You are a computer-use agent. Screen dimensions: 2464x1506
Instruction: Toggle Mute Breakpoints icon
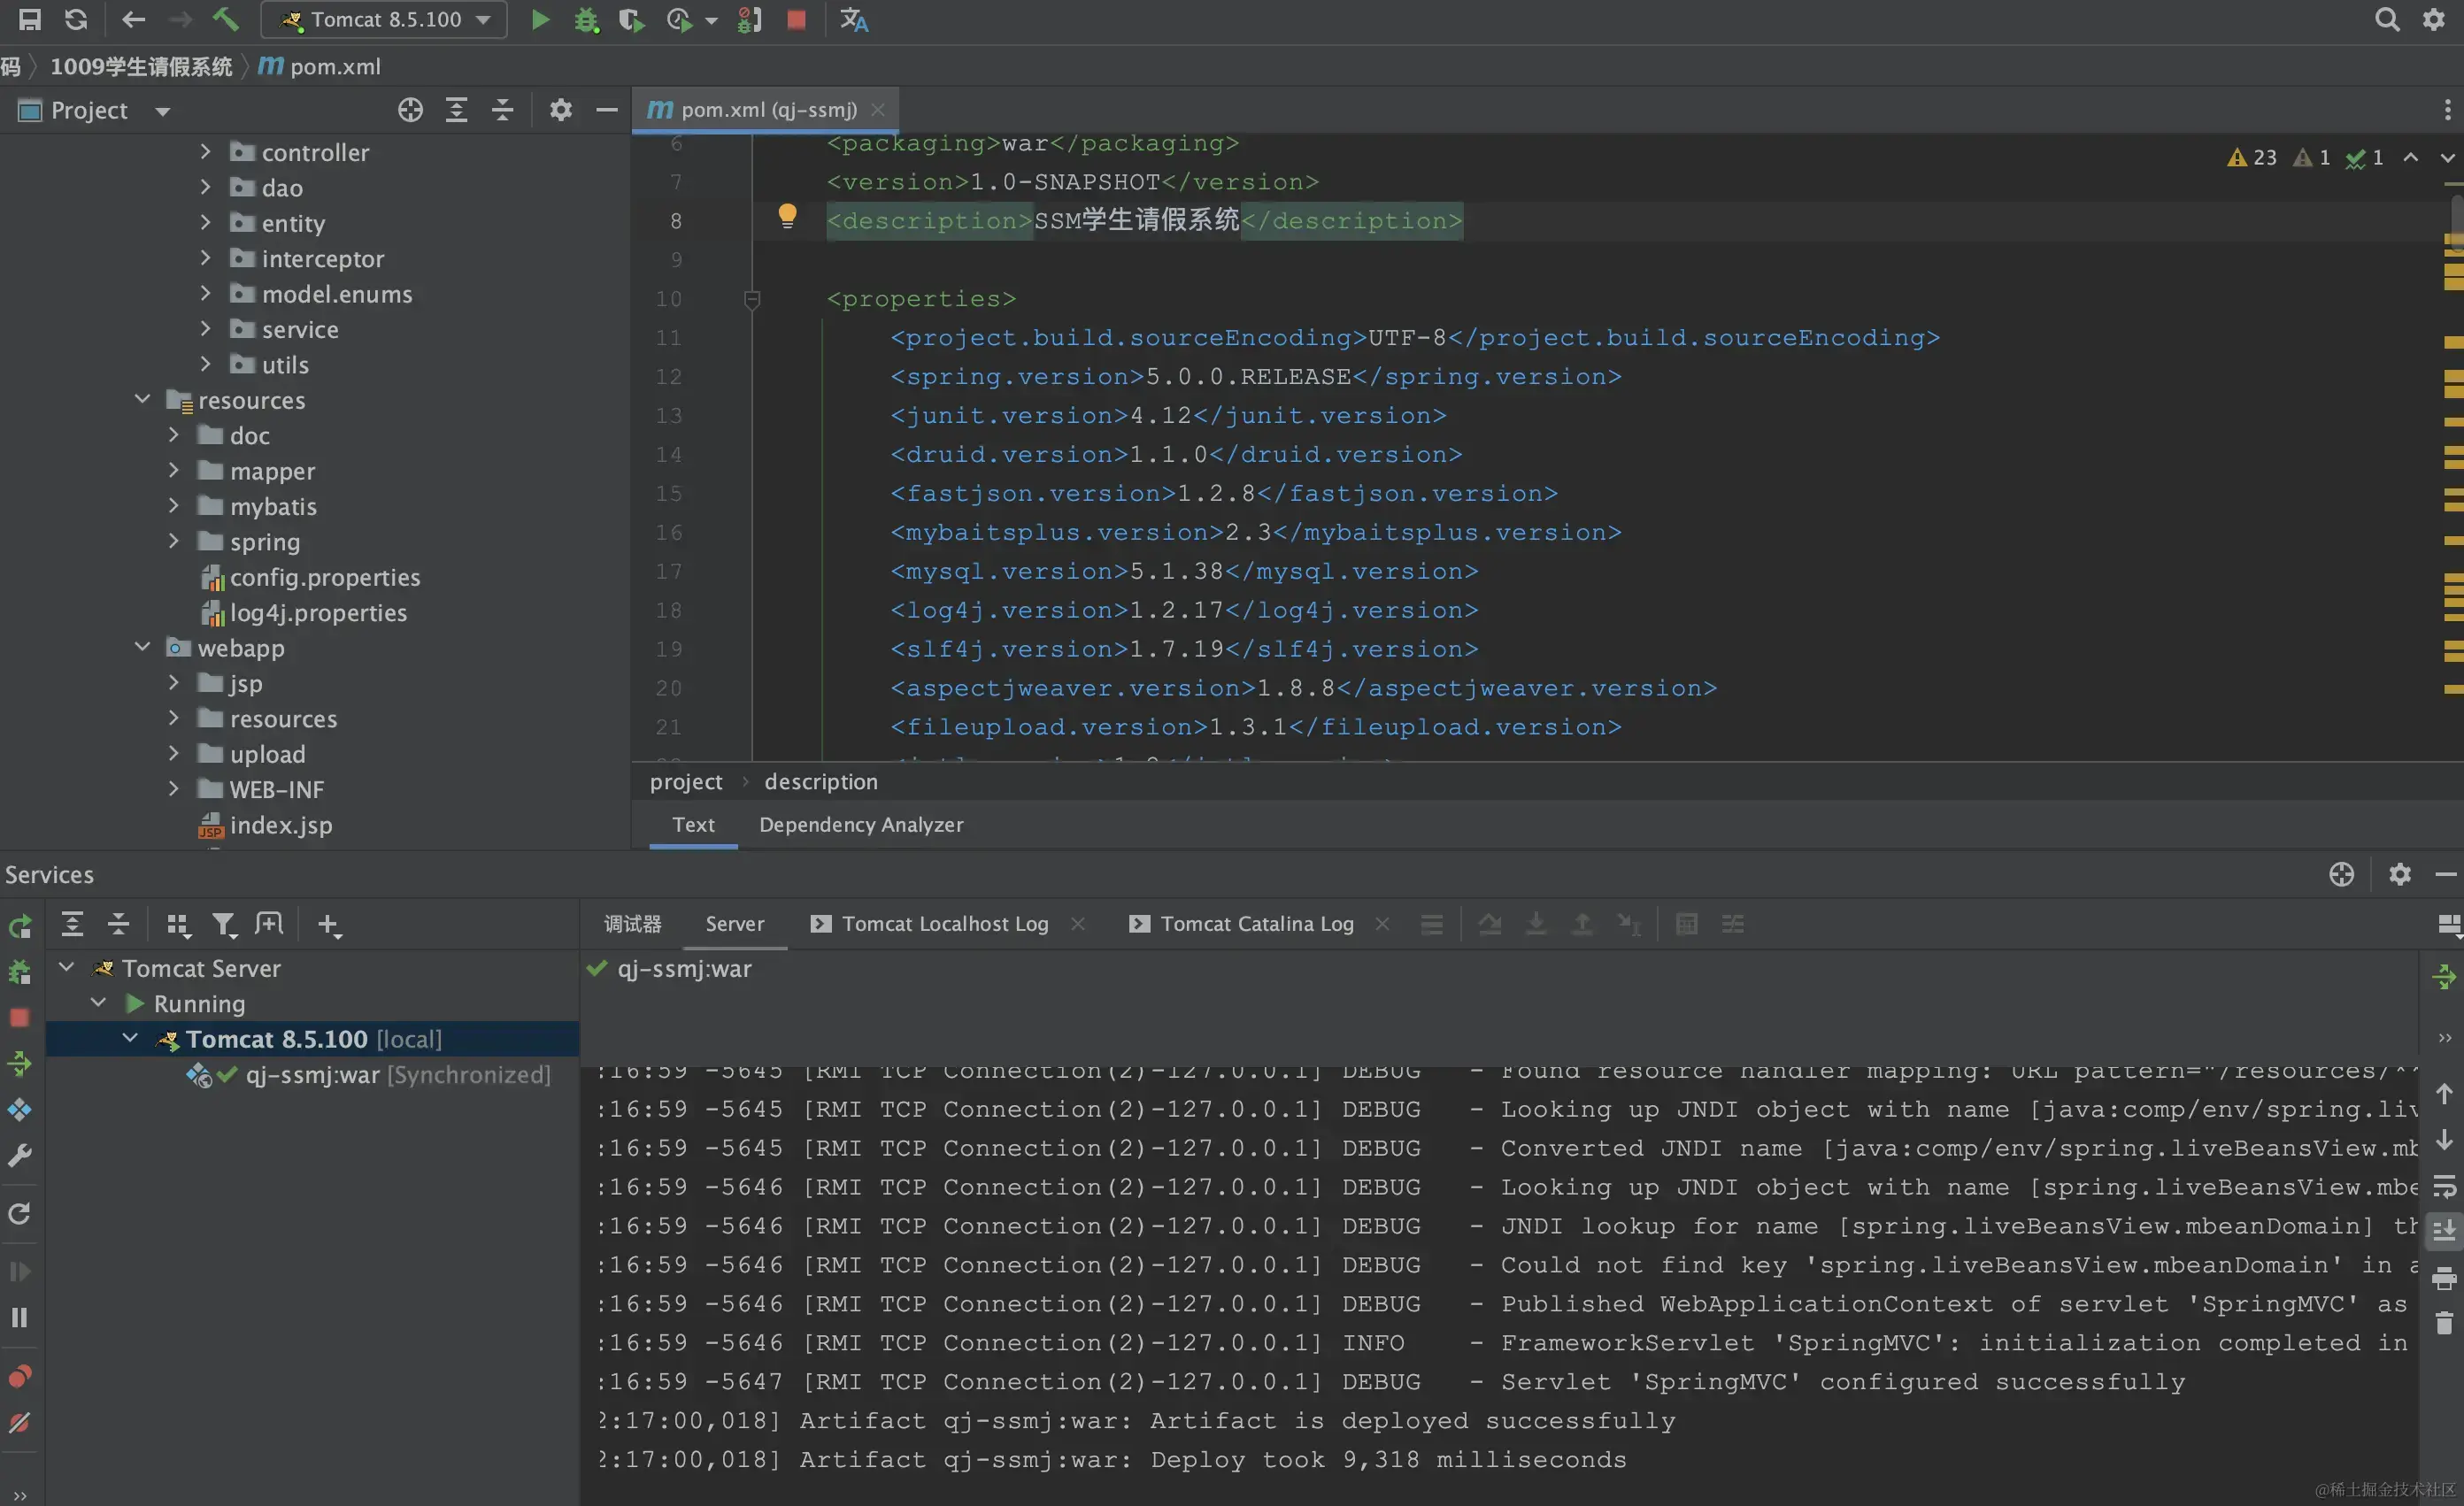(19, 1422)
